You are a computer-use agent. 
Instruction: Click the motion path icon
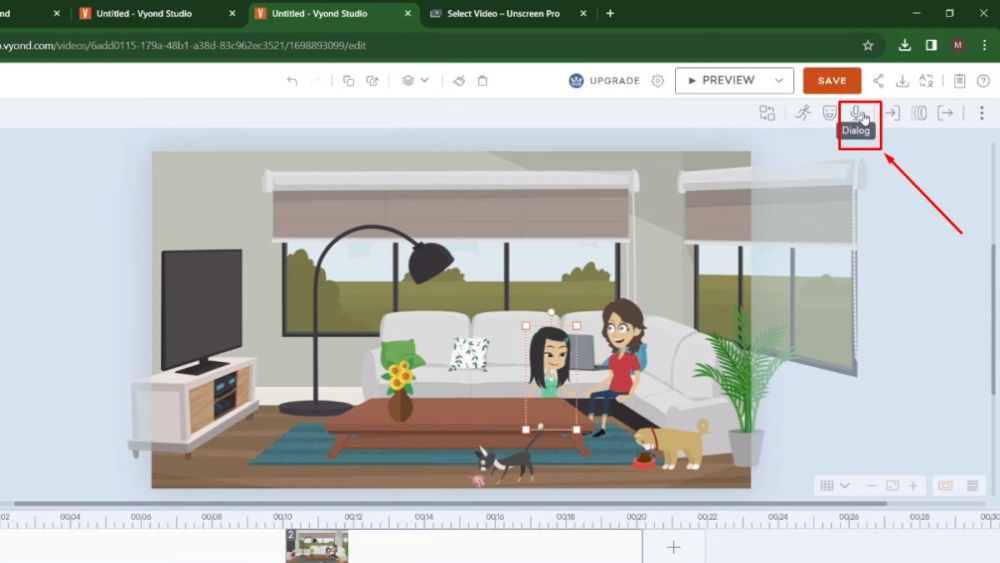pos(918,113)
